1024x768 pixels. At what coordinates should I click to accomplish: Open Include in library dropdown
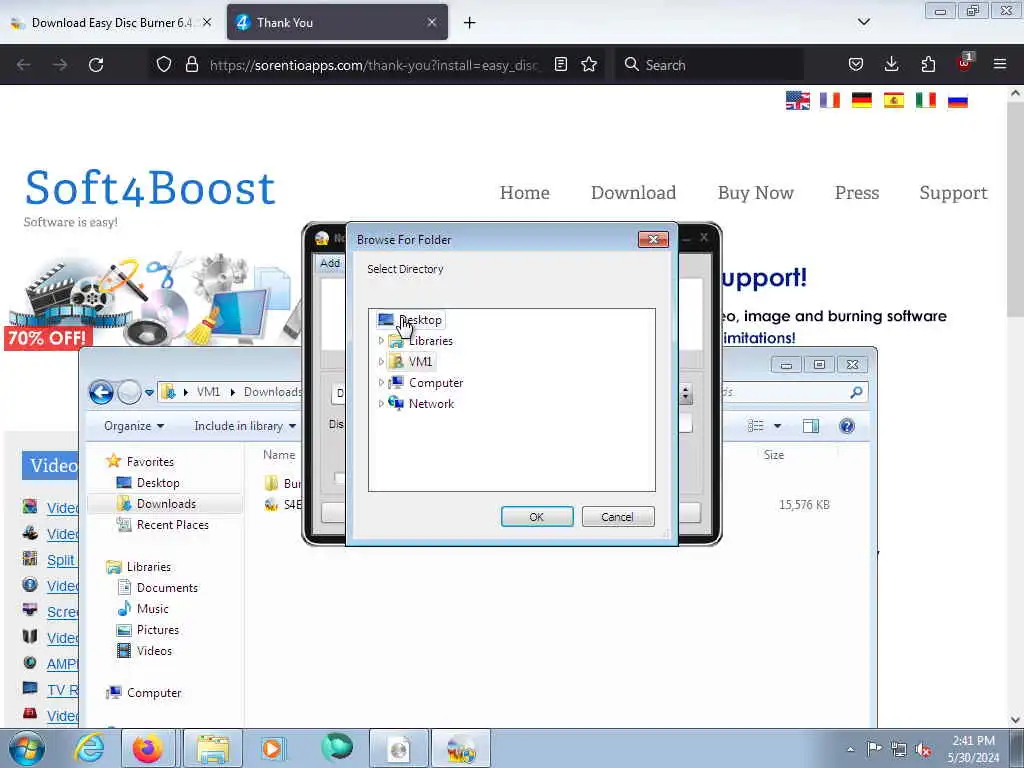(245, 426)
